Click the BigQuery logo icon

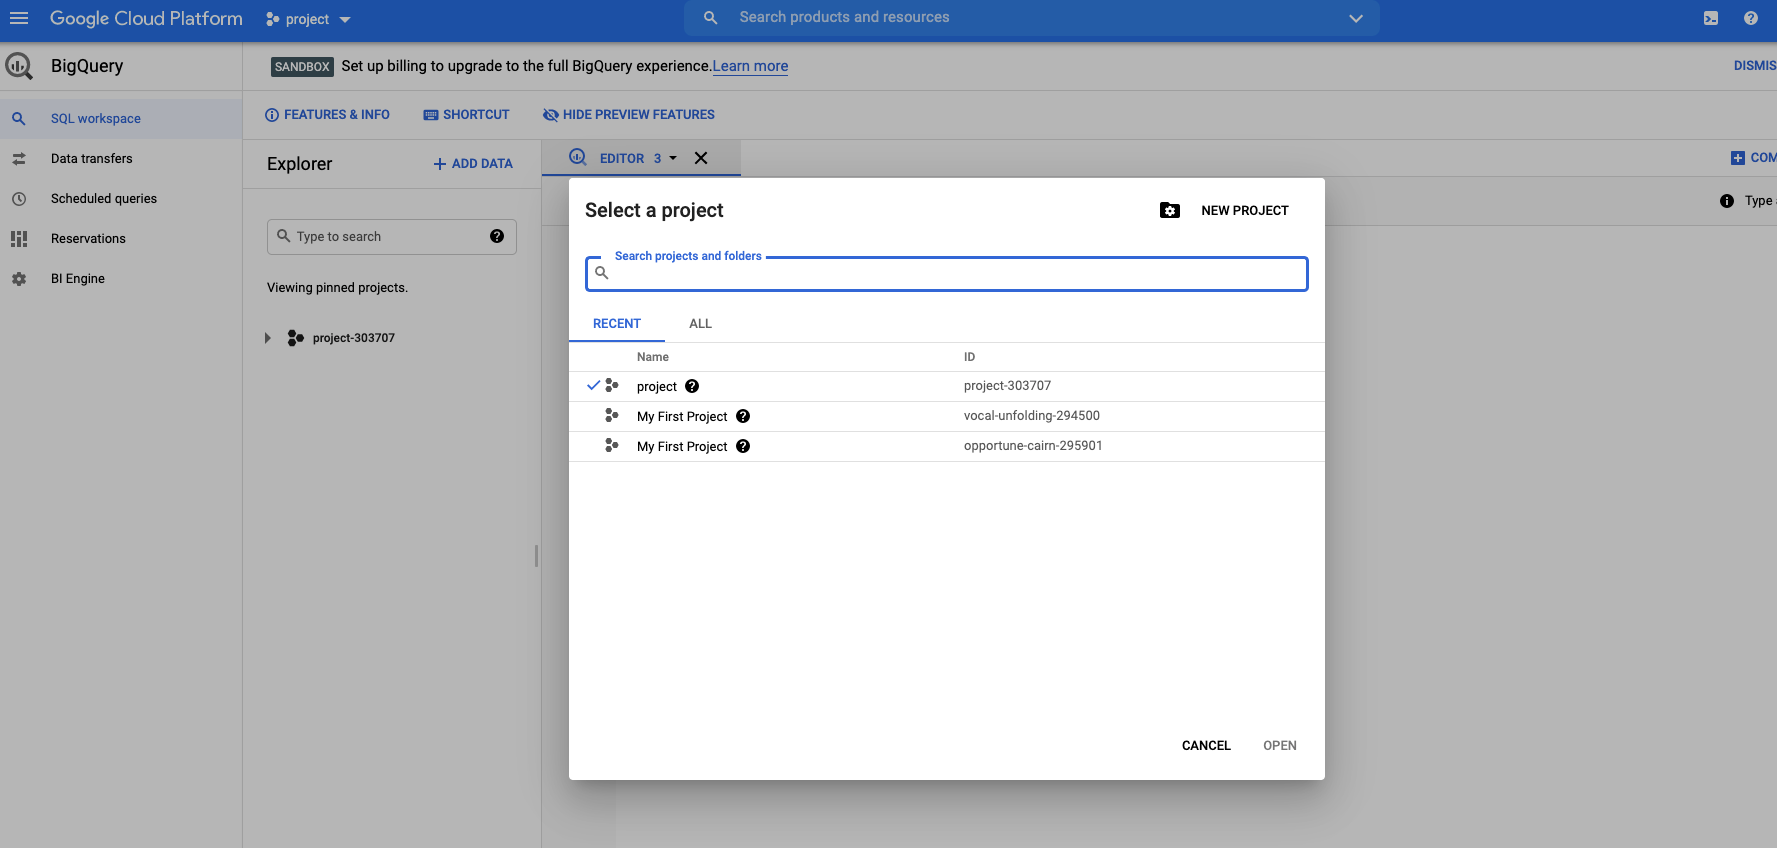[x=19, y=66]
